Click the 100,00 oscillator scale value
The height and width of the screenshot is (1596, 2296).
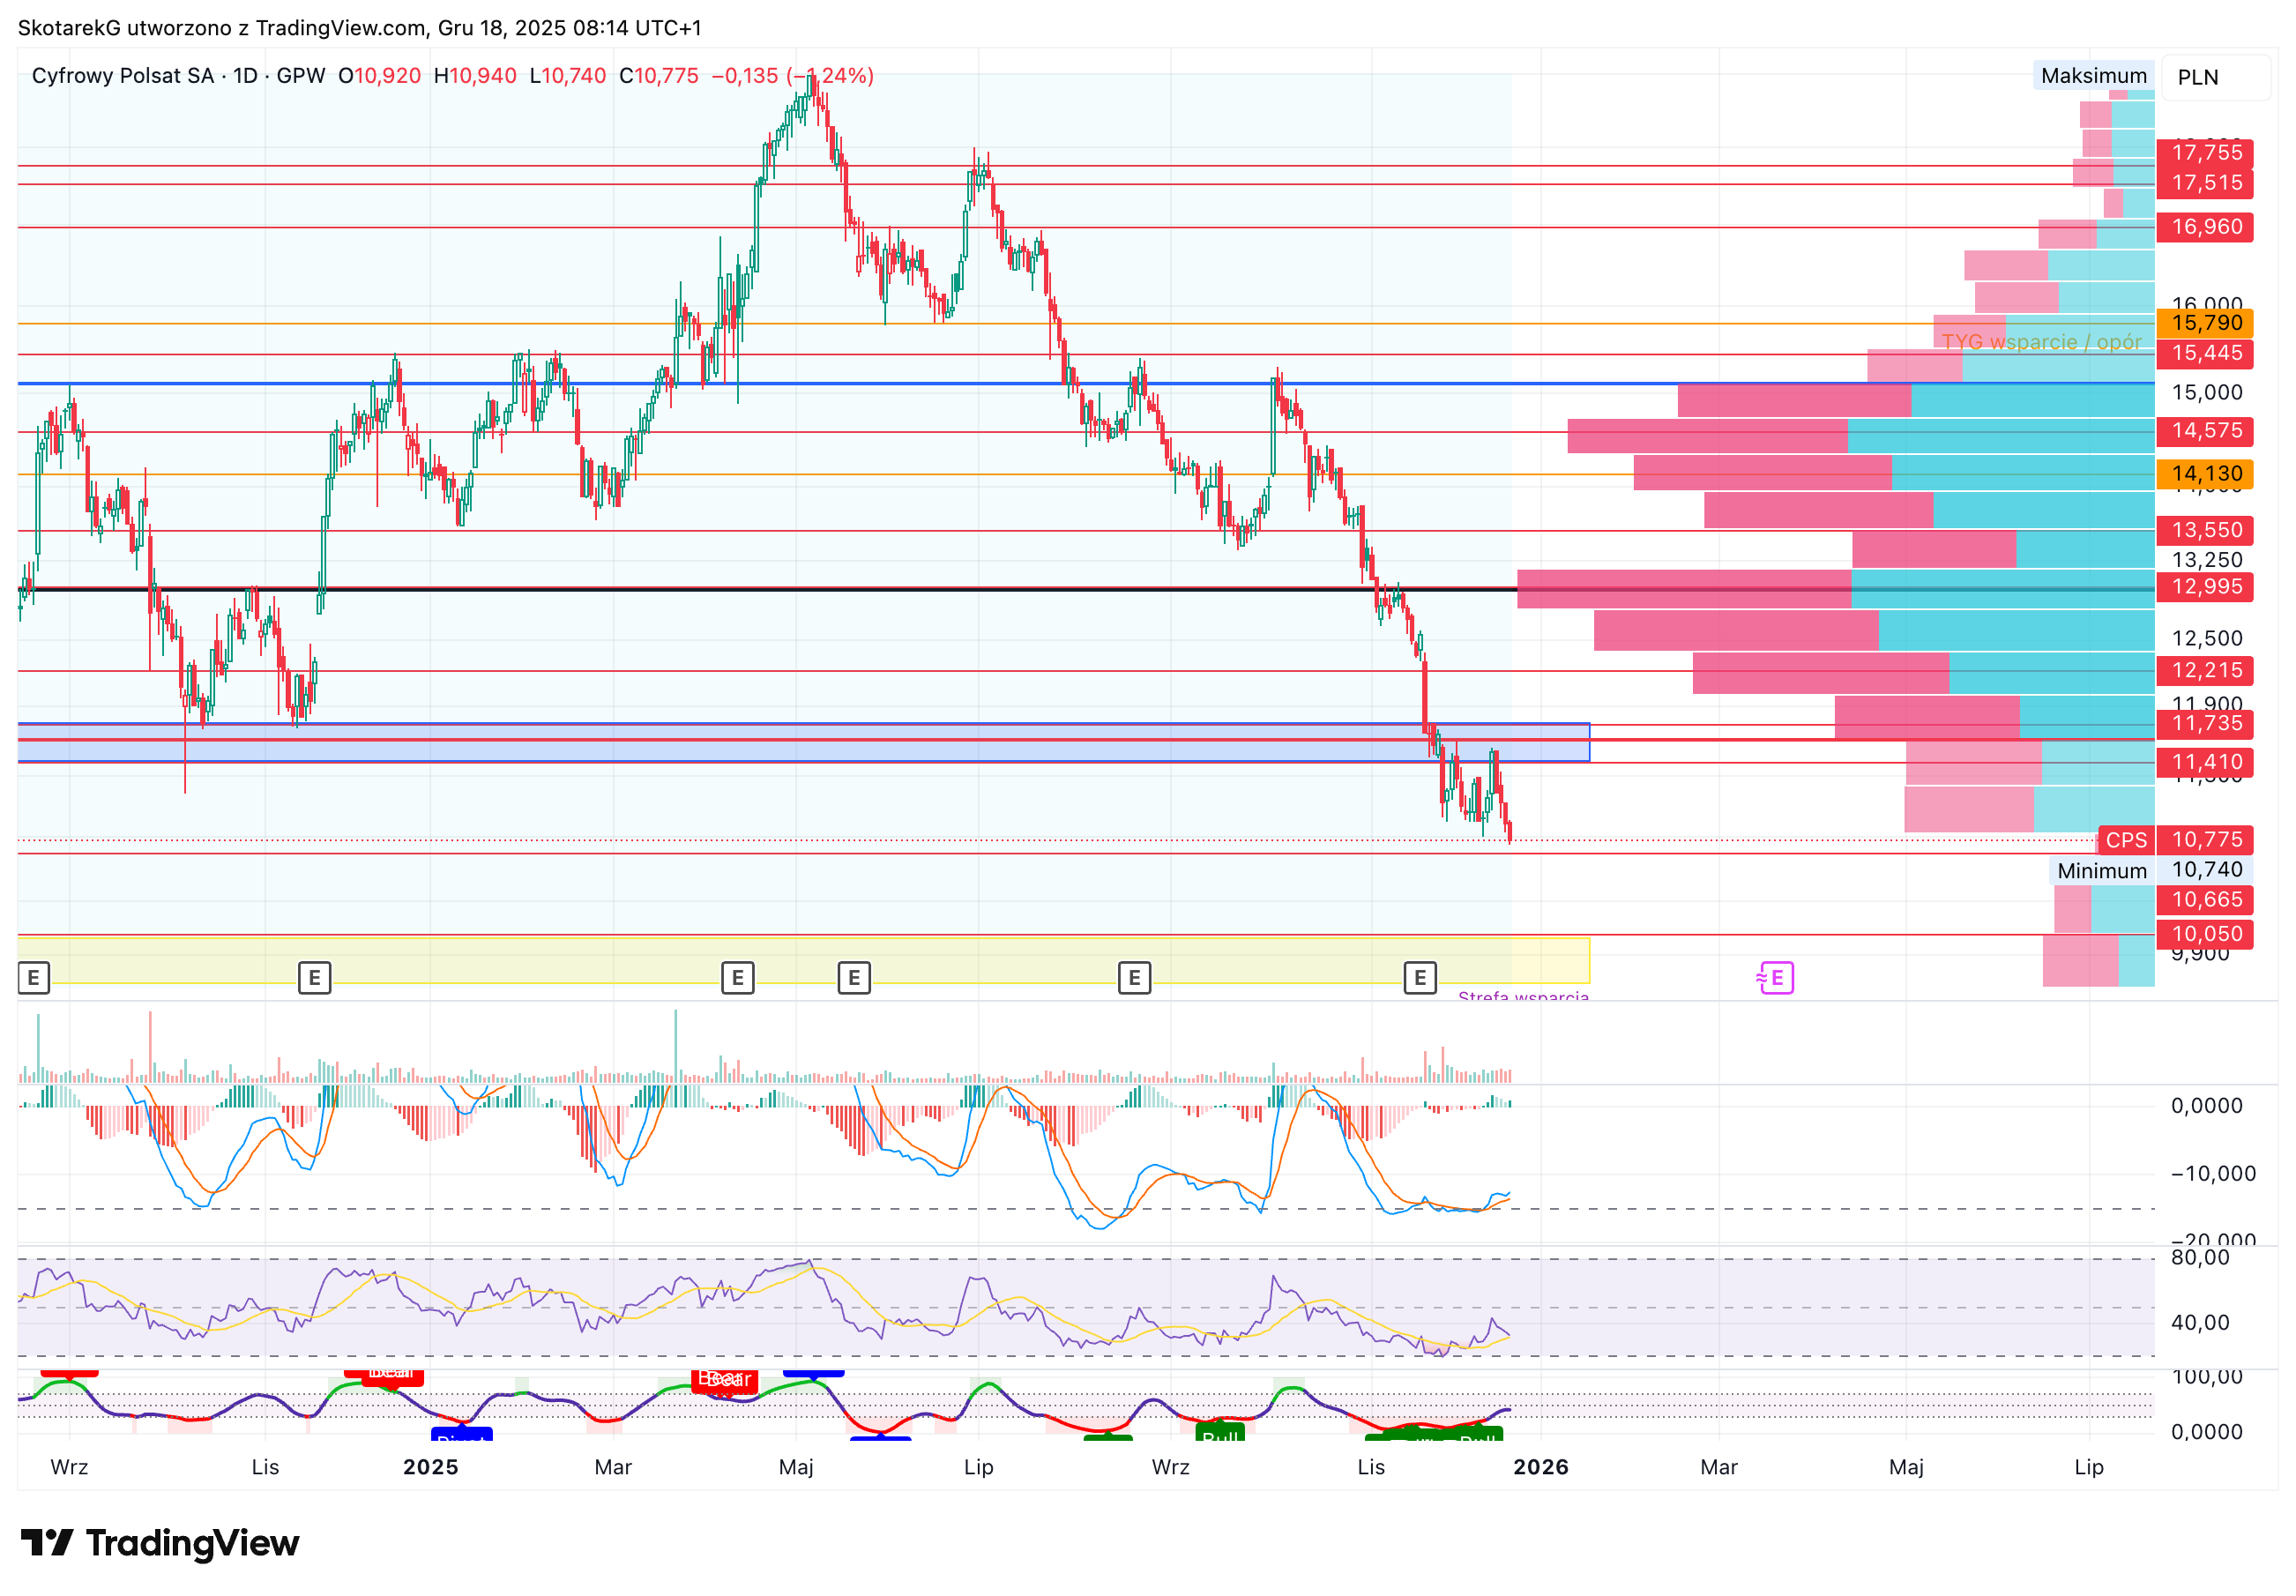coord(2206,1378)
